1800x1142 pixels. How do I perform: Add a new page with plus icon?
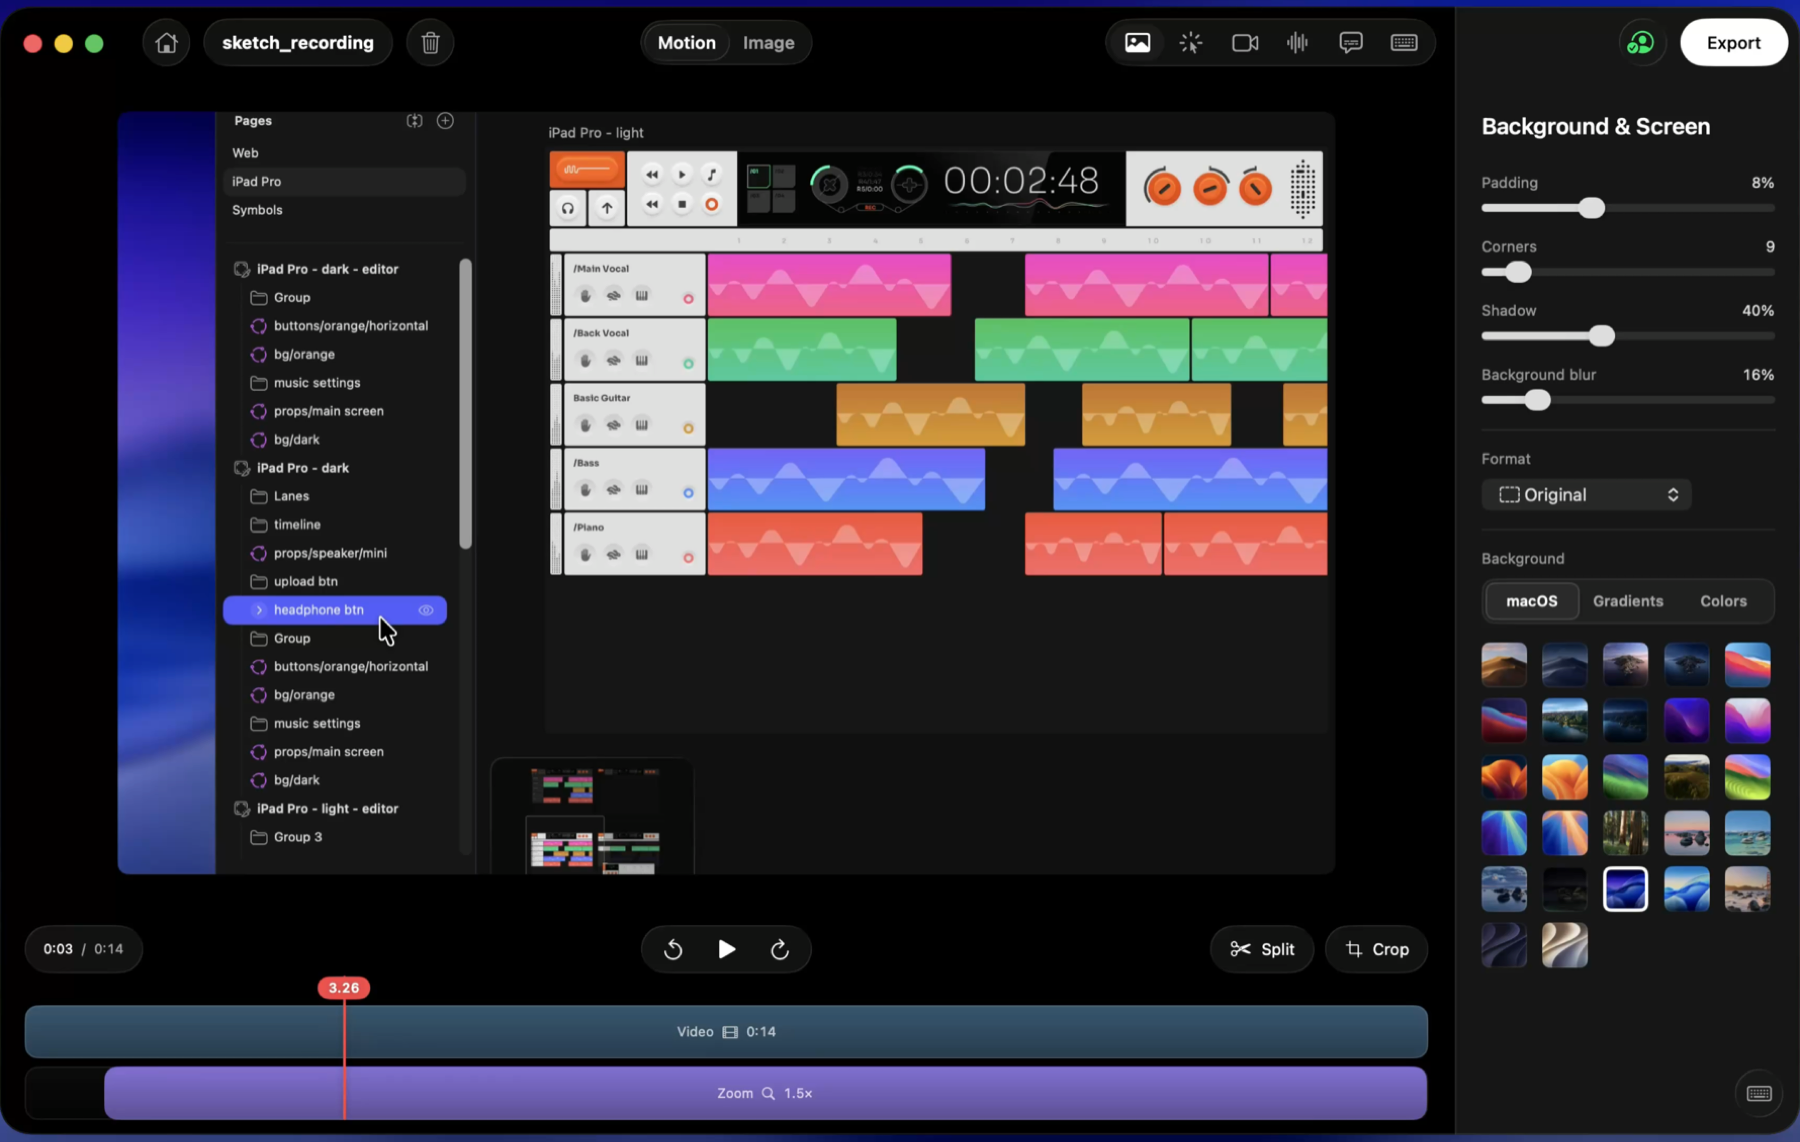coord(445,120)
